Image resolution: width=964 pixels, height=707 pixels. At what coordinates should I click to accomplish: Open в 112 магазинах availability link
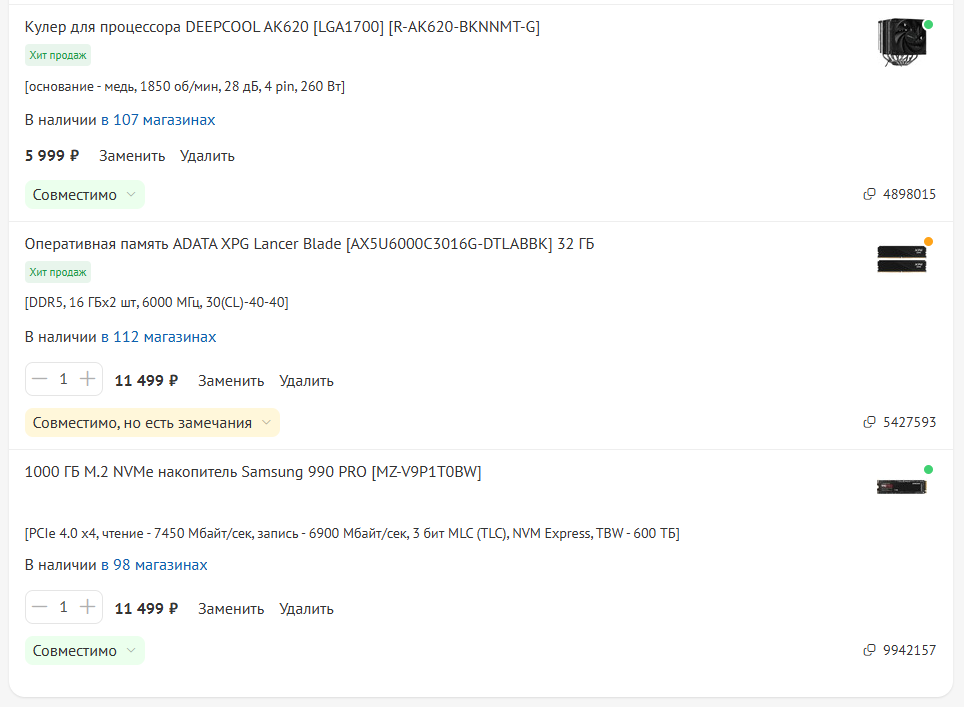tap(159, 337)
